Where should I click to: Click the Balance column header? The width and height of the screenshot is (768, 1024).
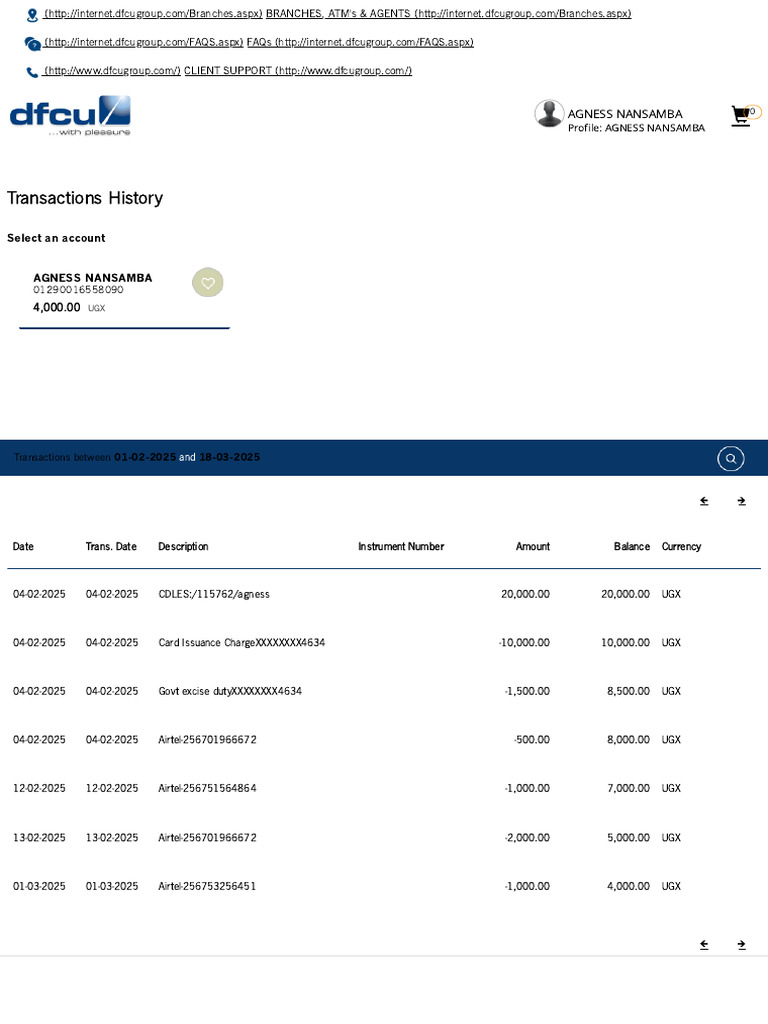pyautogui.click(x=632, y=547)
